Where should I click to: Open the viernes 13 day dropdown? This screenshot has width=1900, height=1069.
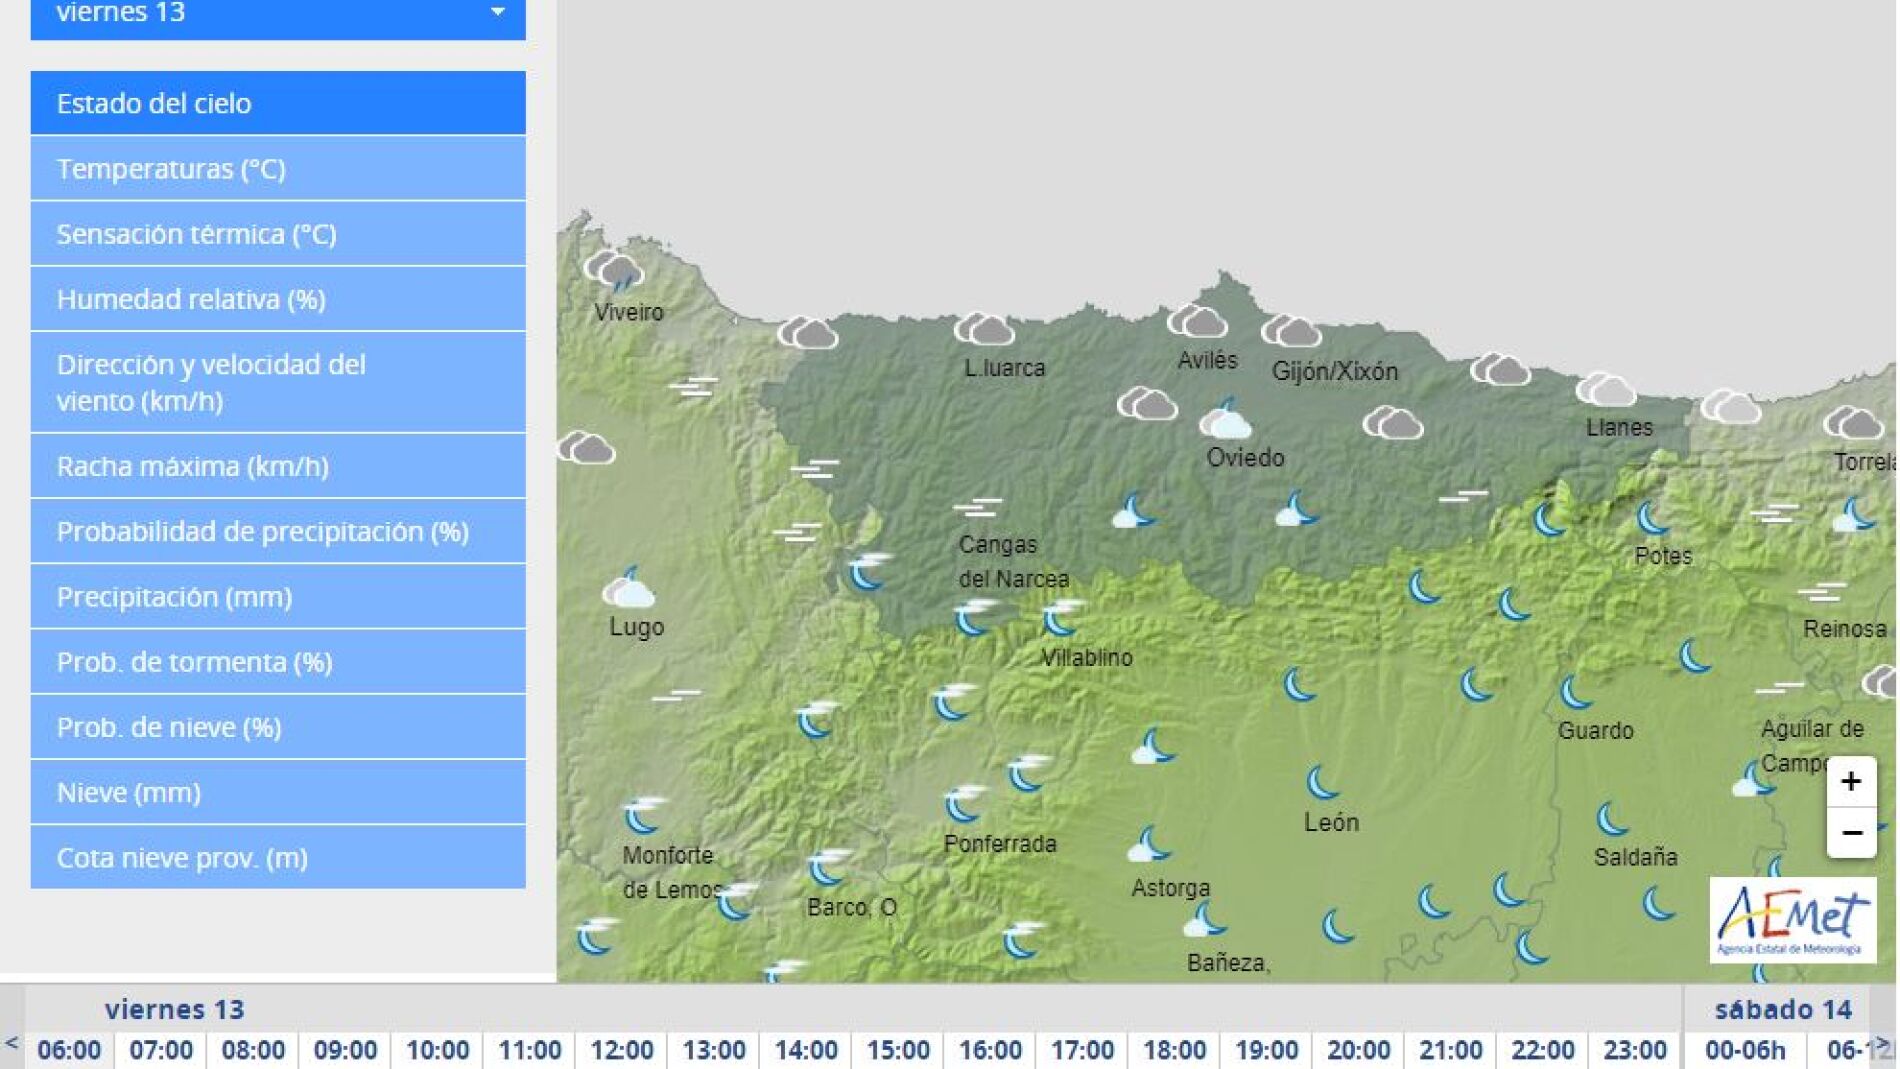[278, 15]
